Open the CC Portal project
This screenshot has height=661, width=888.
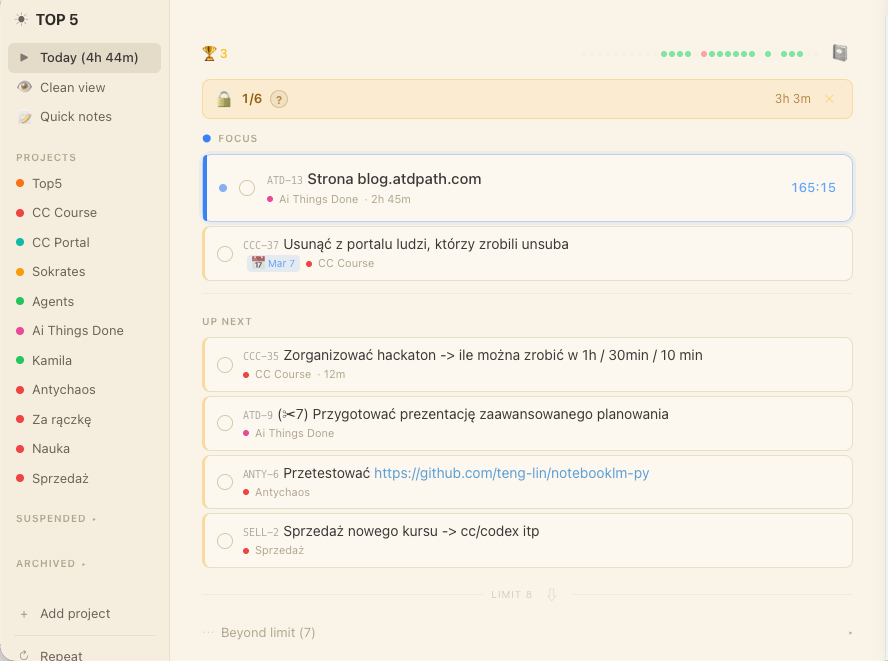tap(60, 242)
